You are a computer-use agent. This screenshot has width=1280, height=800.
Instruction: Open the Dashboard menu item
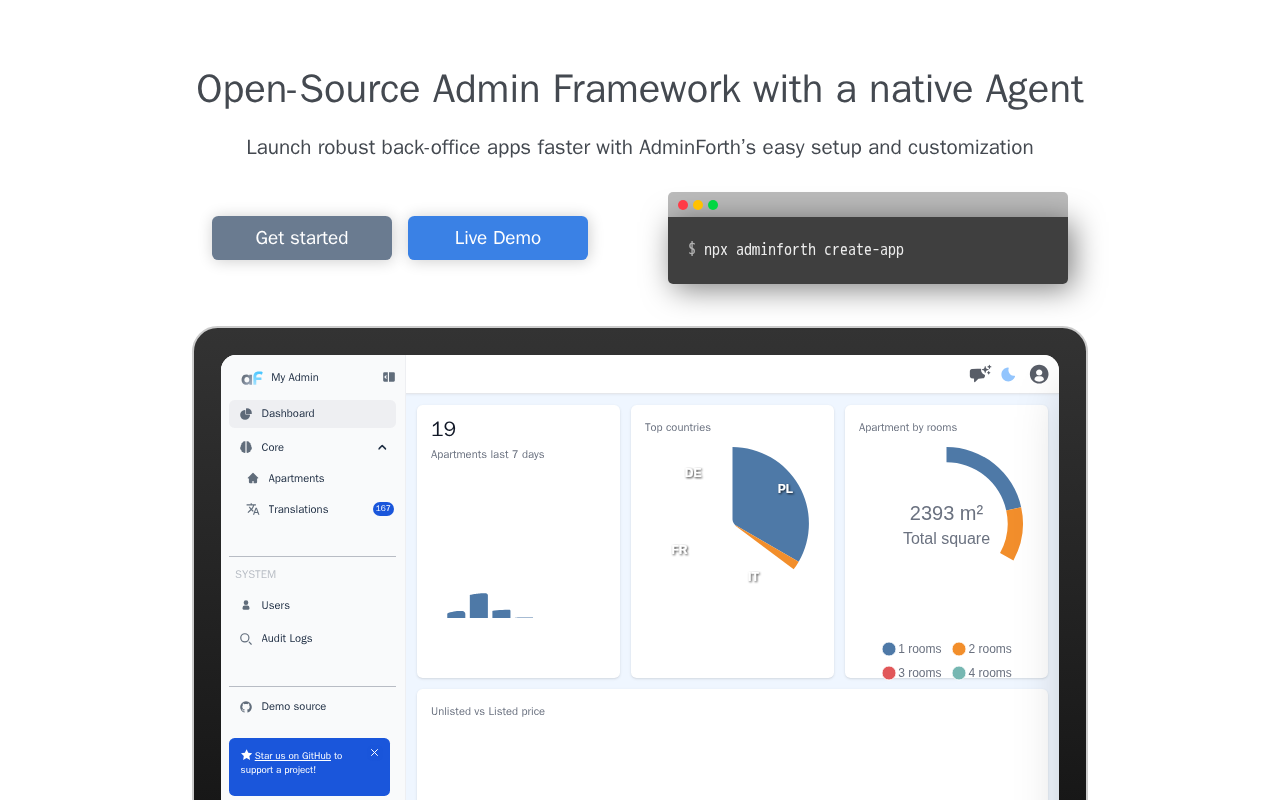pyautogui.click(x=312, y=414)
